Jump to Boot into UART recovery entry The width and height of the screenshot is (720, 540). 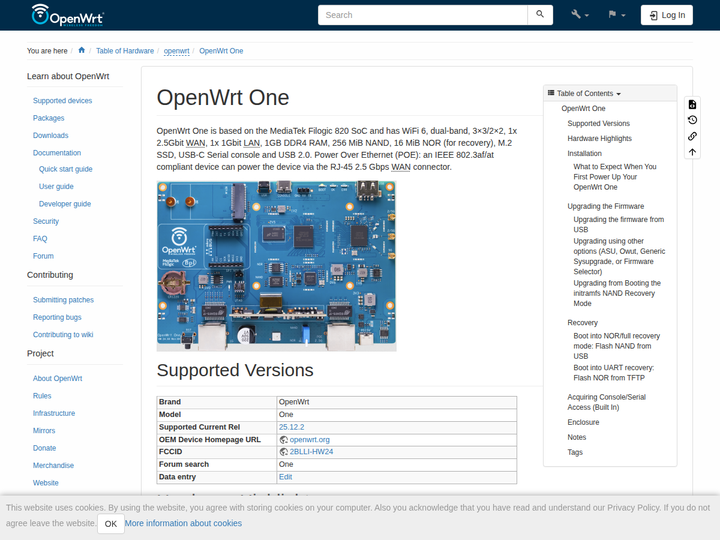pos(613,373)
